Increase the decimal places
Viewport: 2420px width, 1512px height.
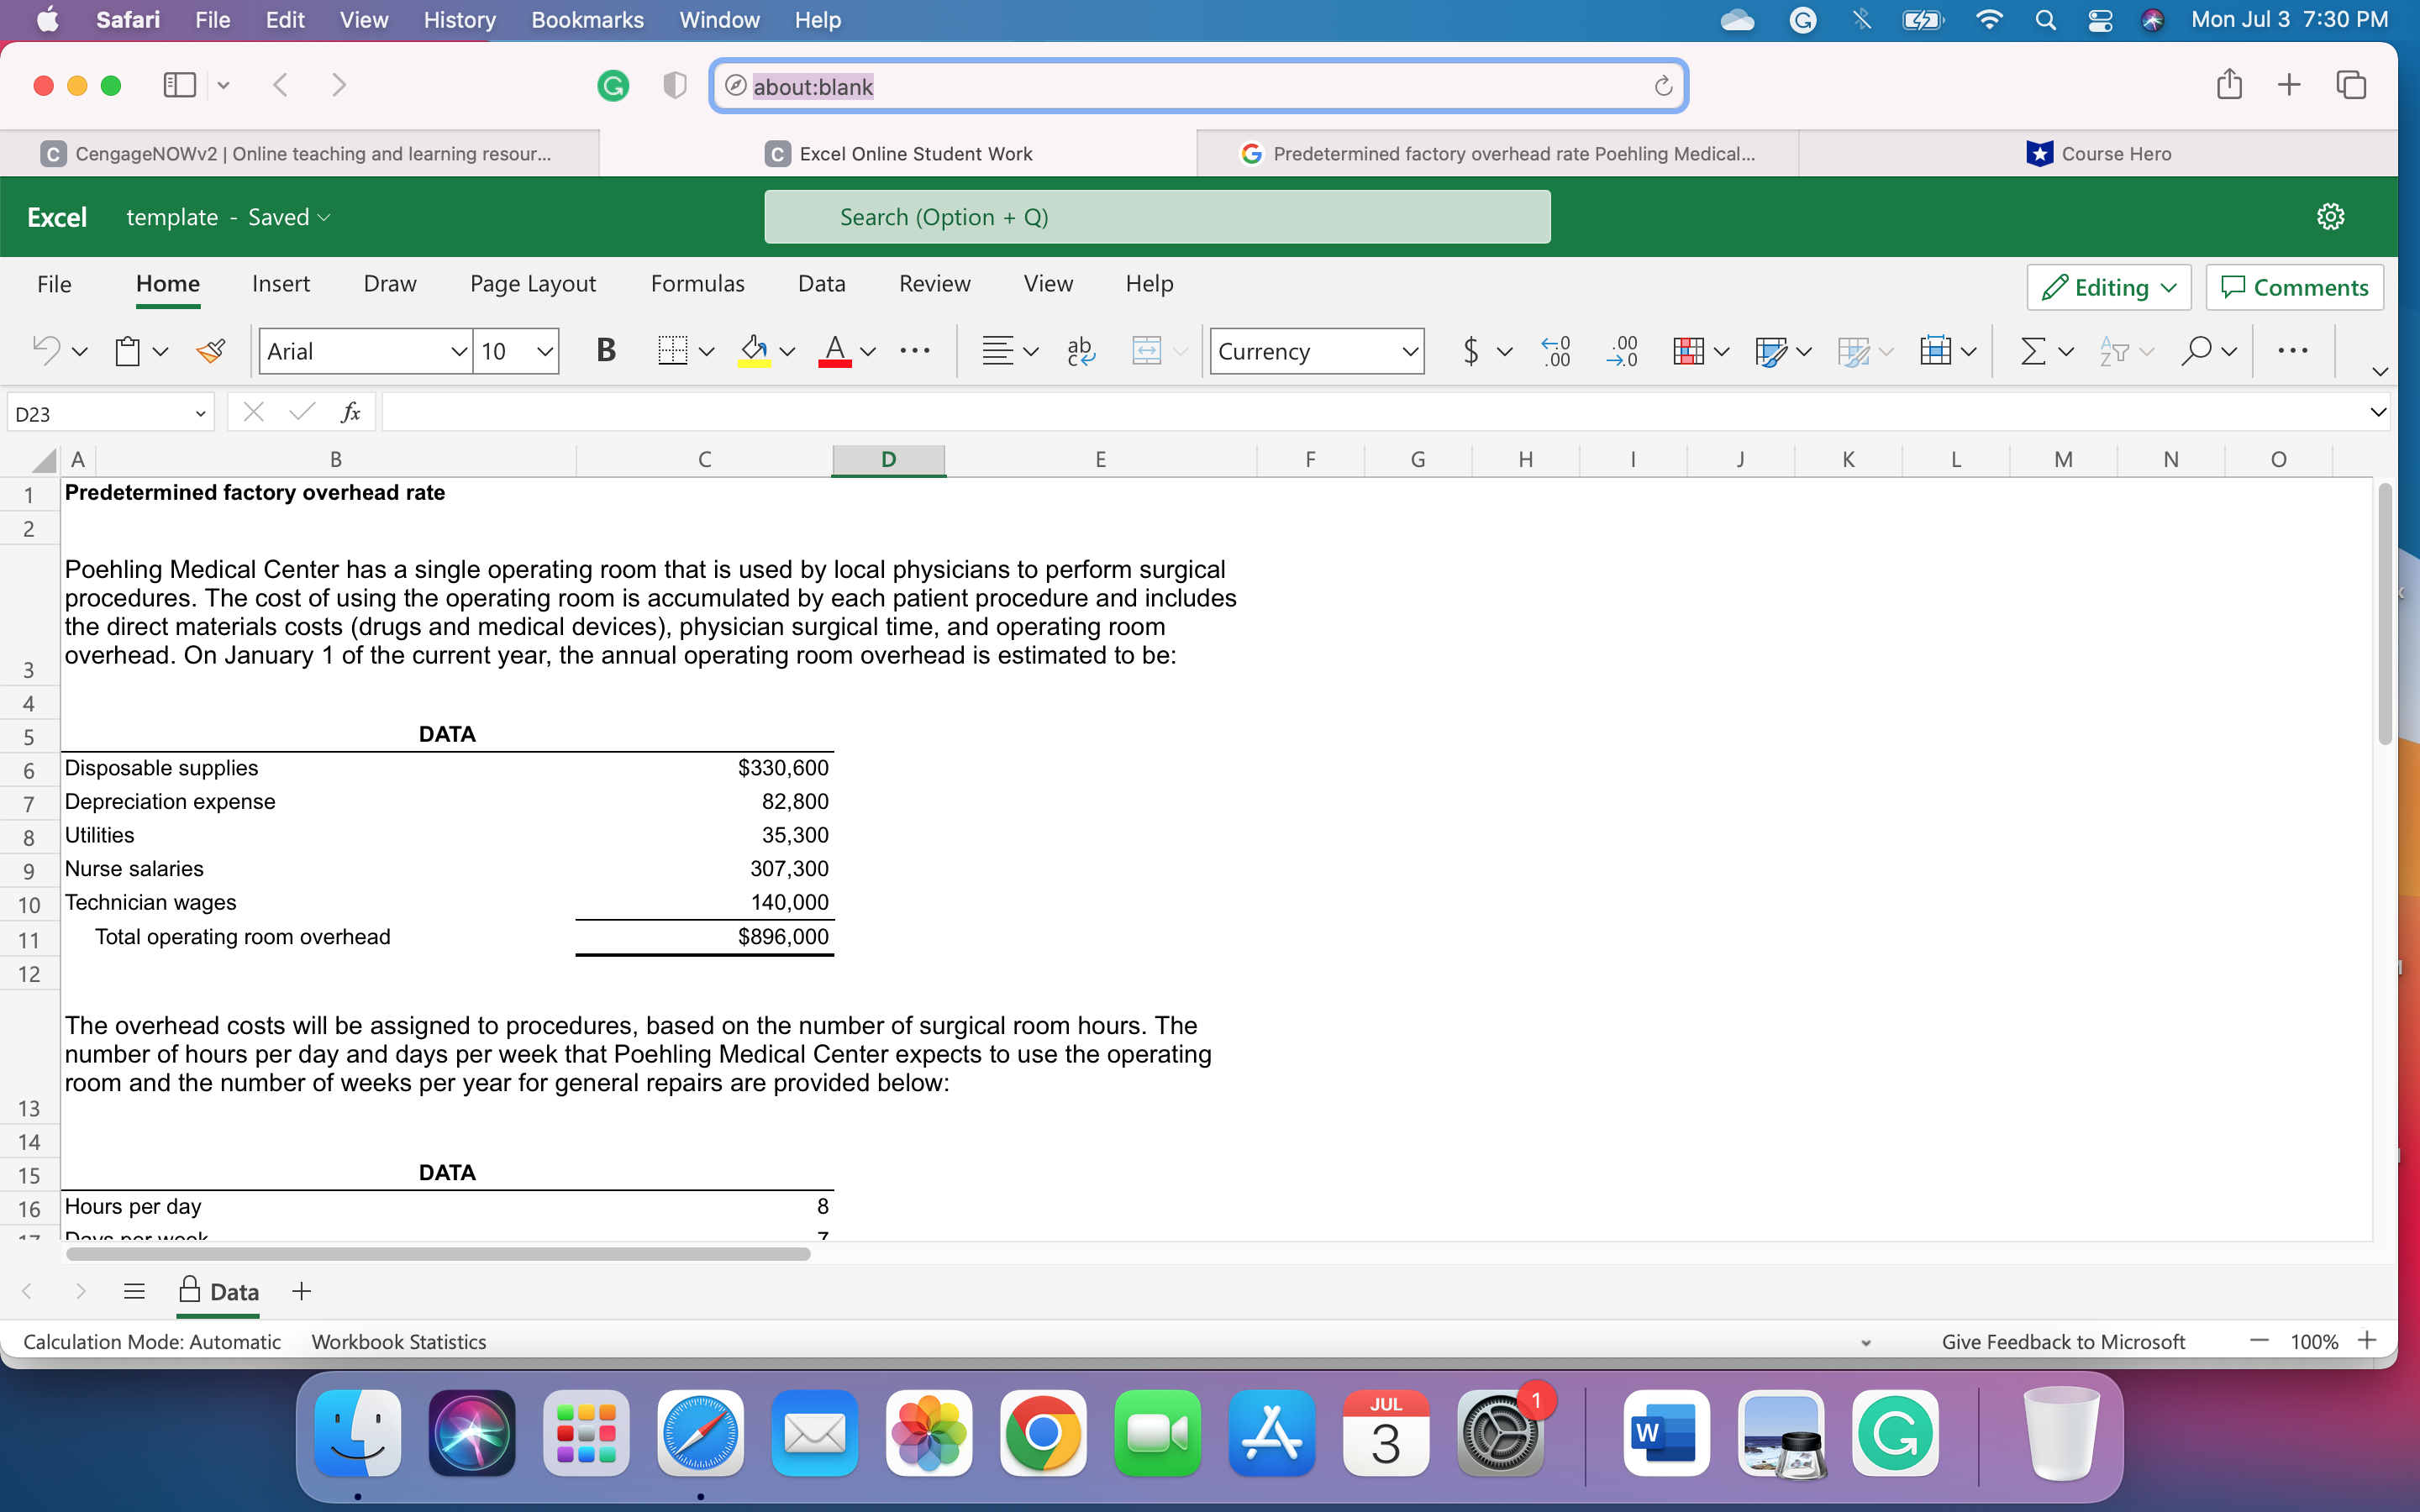pos(1554,351)
